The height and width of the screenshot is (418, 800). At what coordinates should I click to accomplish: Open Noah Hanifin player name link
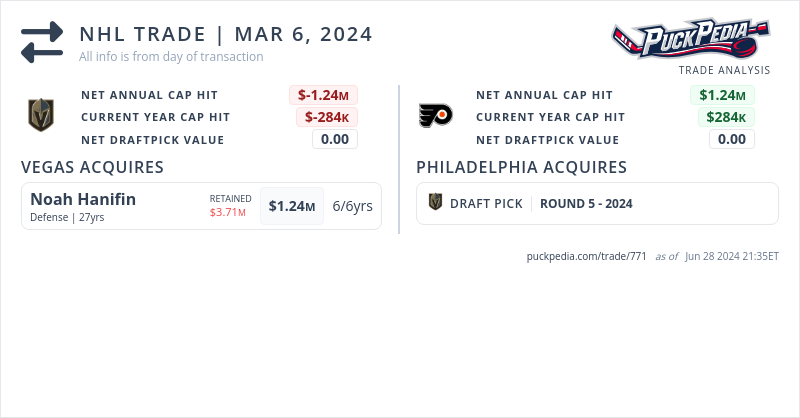83,199
